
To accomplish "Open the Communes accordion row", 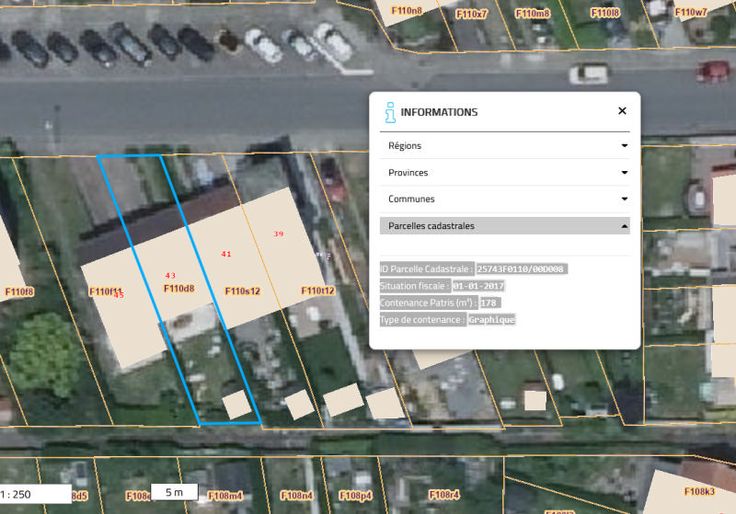I will 505,199.
